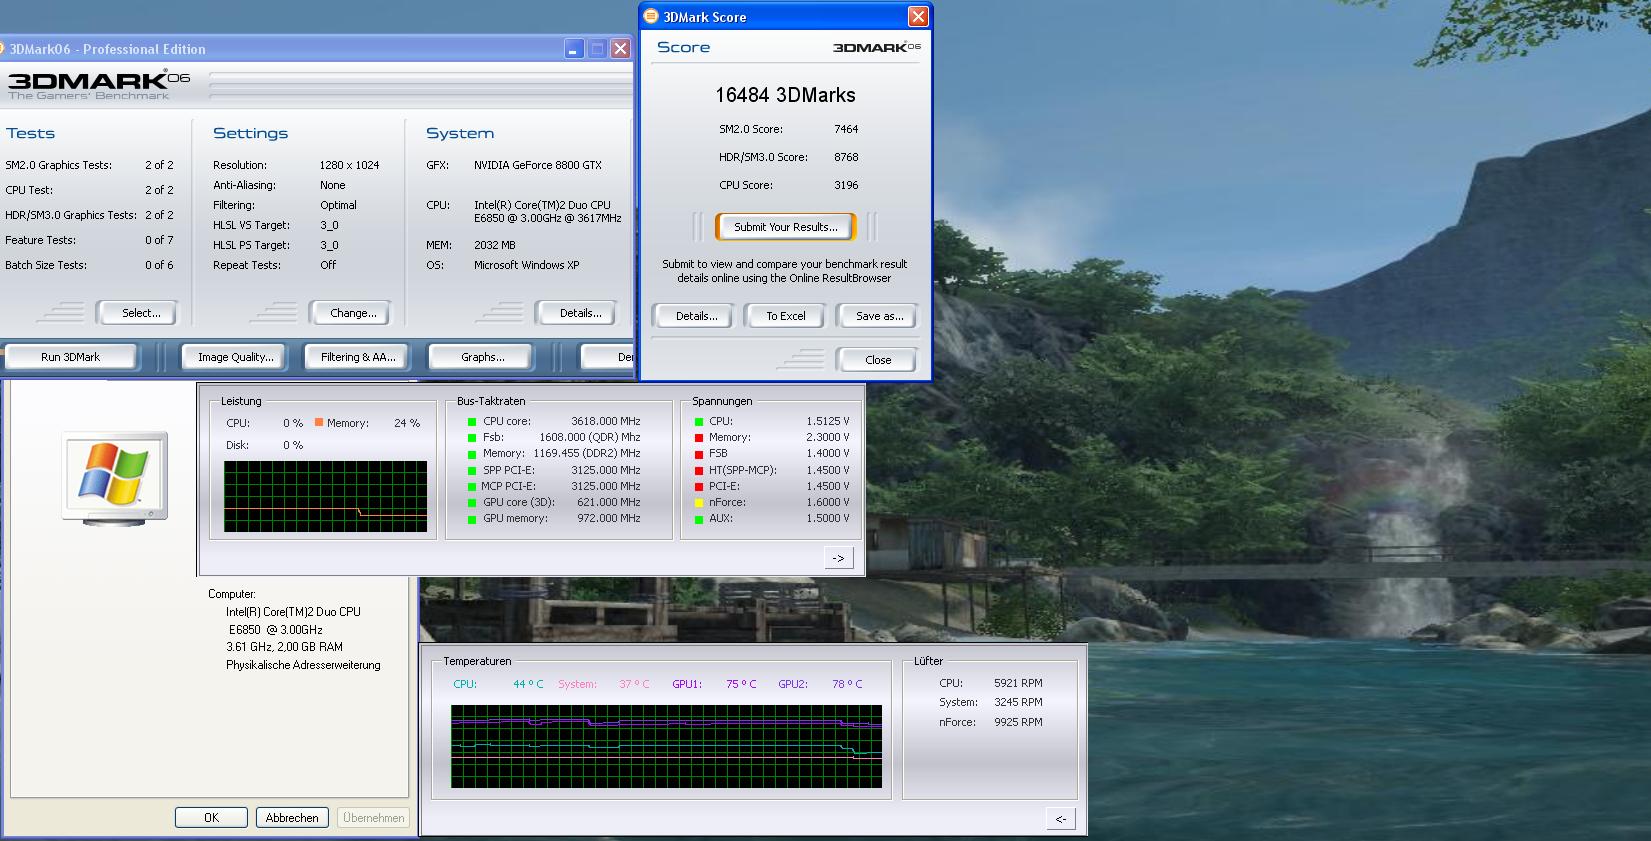Click the 3DMark Score window title icon

[x=651, y=16]
